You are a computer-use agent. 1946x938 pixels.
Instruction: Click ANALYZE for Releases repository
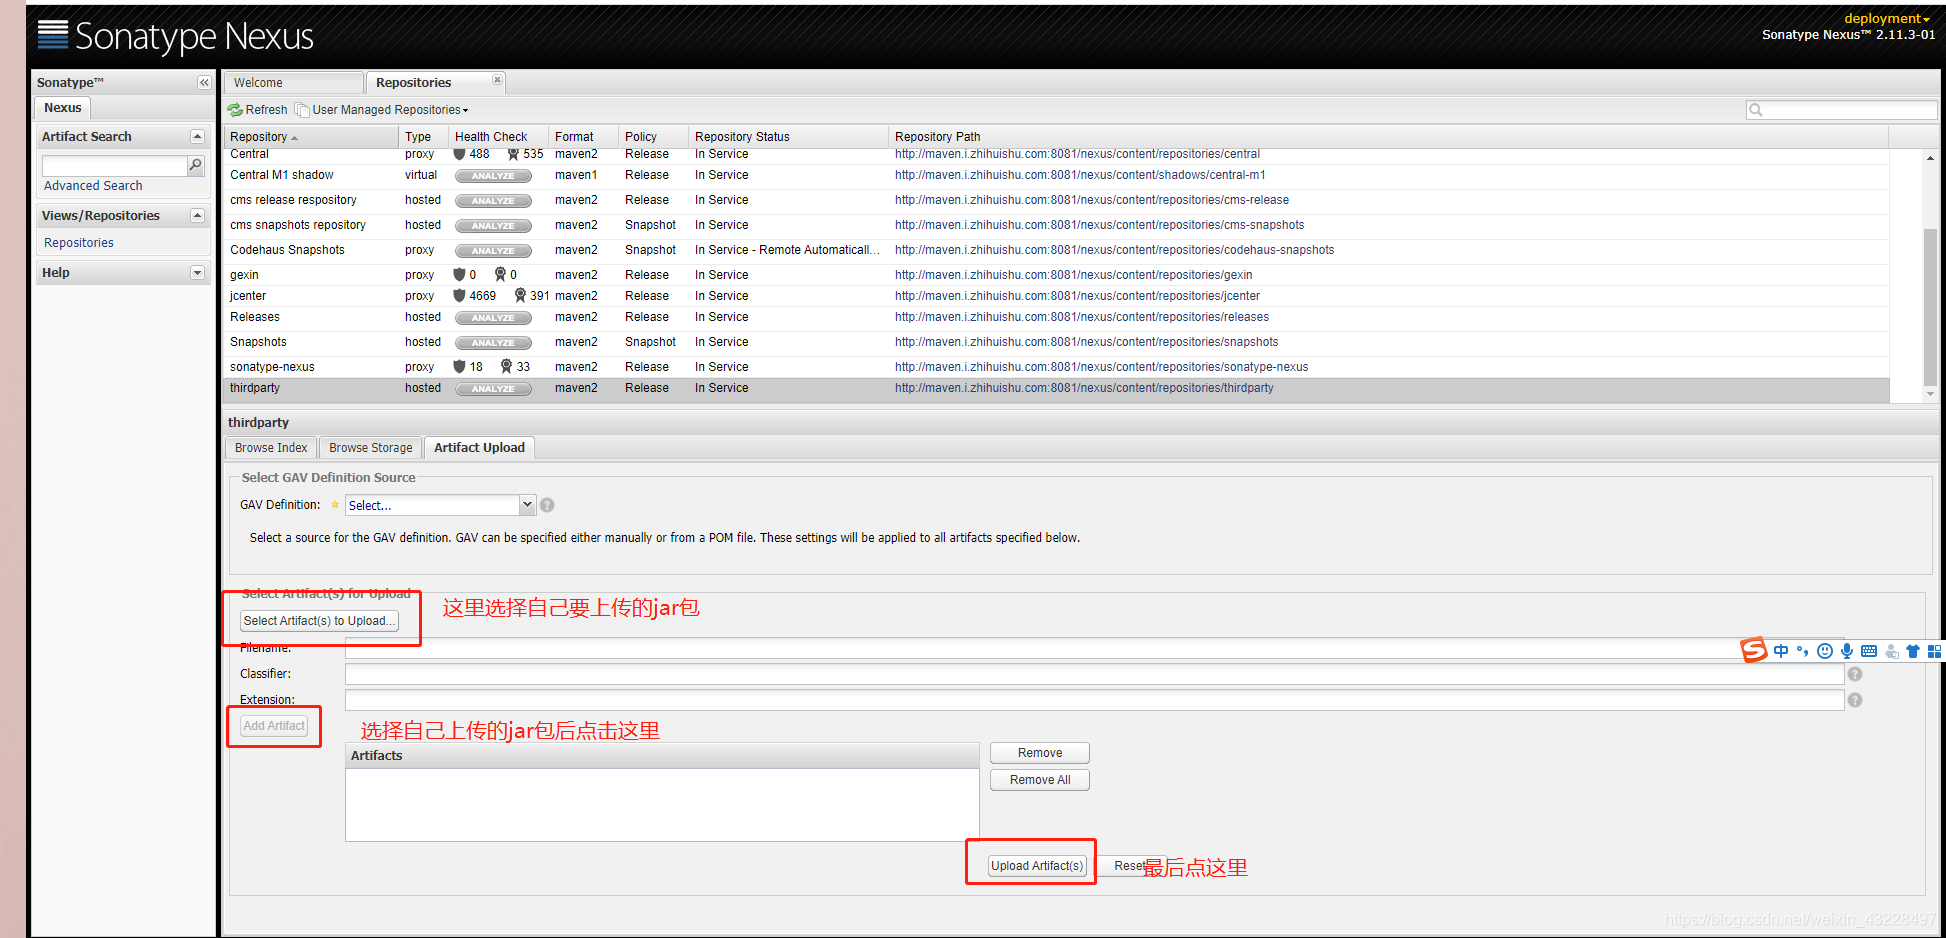click(x=493, y=318)
